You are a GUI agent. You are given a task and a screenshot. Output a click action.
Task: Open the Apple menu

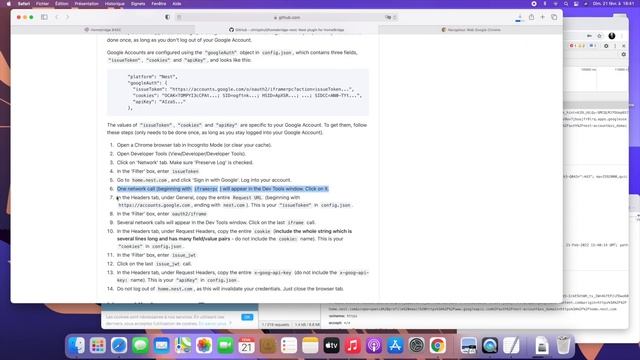(x=9, y=4)
